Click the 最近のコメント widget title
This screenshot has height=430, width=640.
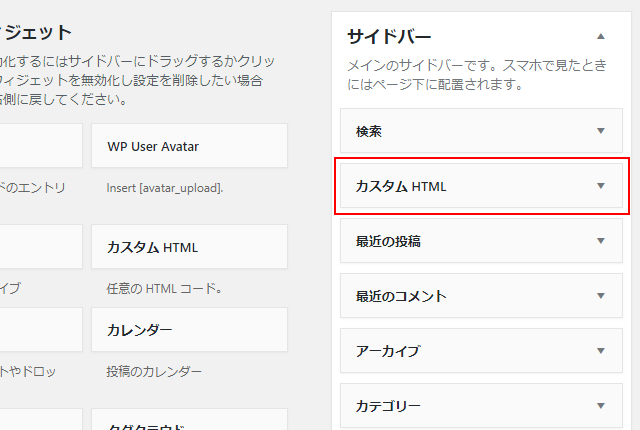pos(401,296)
